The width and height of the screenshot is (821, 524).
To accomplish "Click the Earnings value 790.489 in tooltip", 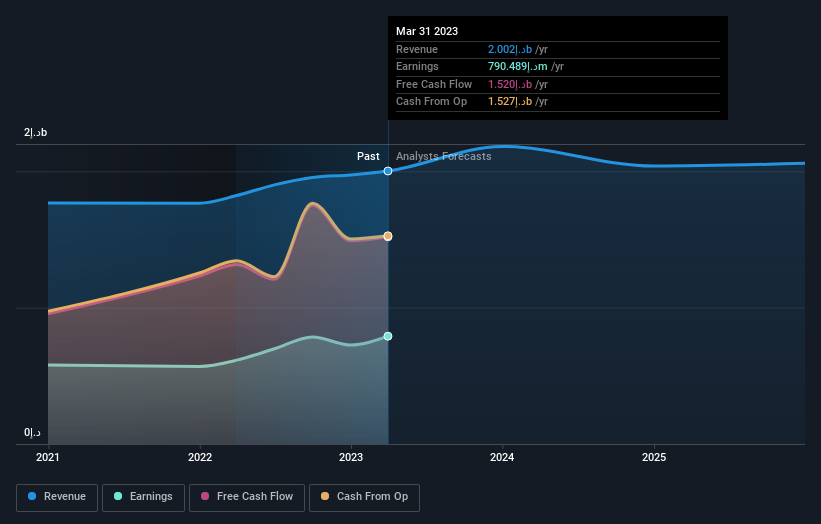I will 518,66.
